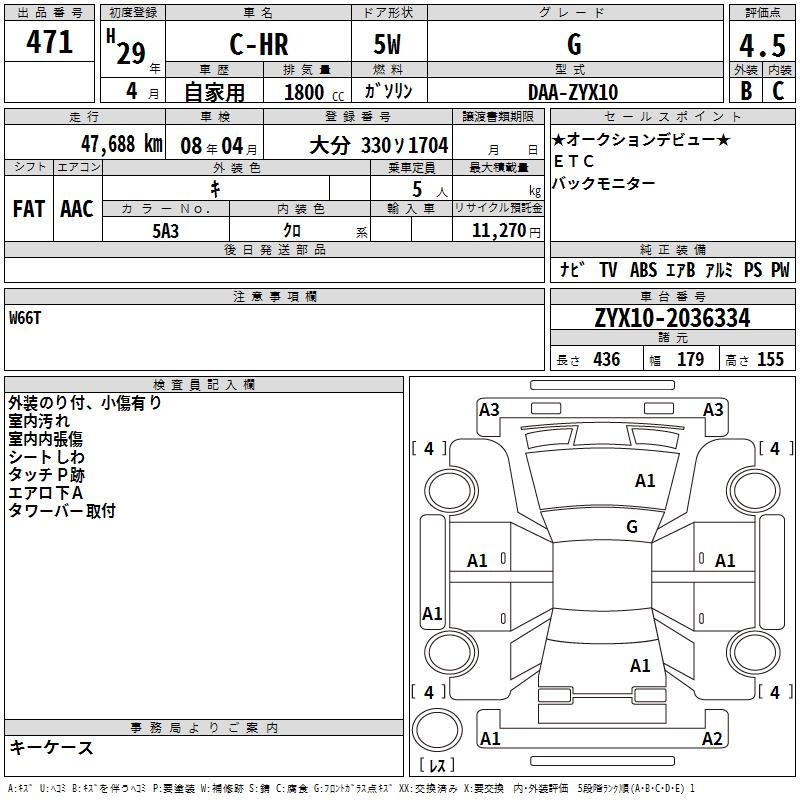
Task: Click the ★オークションデビュー★ sales point
Action: click(x=641, y=139)
